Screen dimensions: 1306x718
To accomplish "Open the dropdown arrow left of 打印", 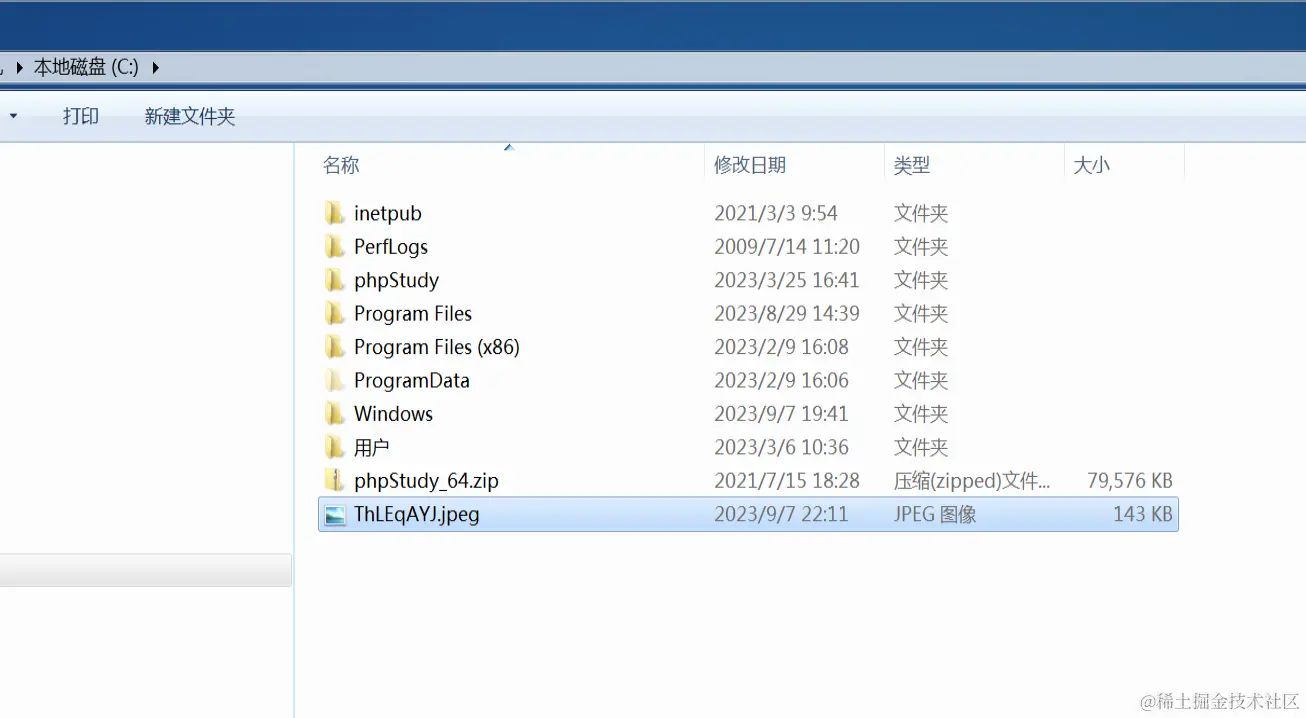I will pyautogui.click(x=14, y=116).
